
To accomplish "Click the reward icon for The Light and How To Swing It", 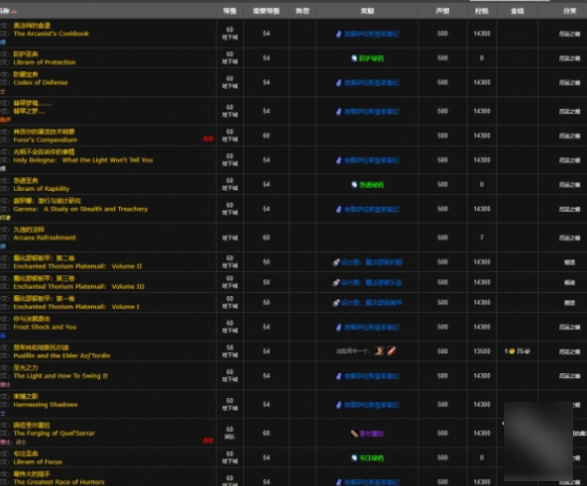I will coord(338,376).
